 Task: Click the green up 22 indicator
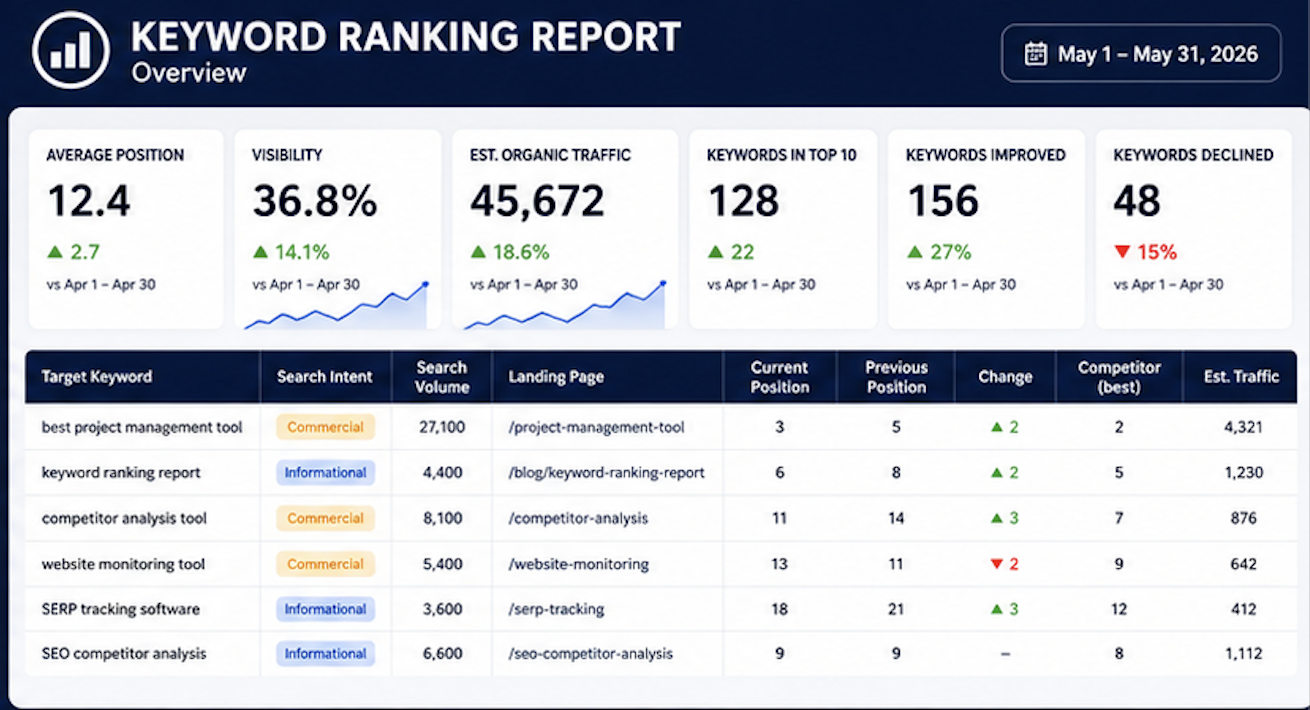tap(731, 252)
